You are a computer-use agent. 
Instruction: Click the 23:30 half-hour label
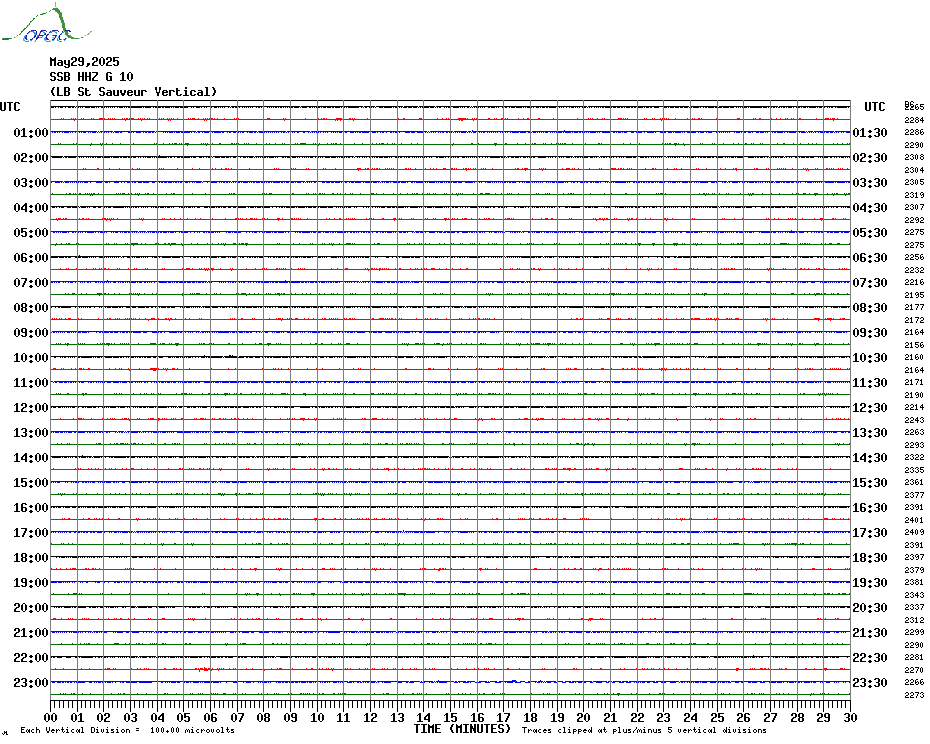point(870,682)
